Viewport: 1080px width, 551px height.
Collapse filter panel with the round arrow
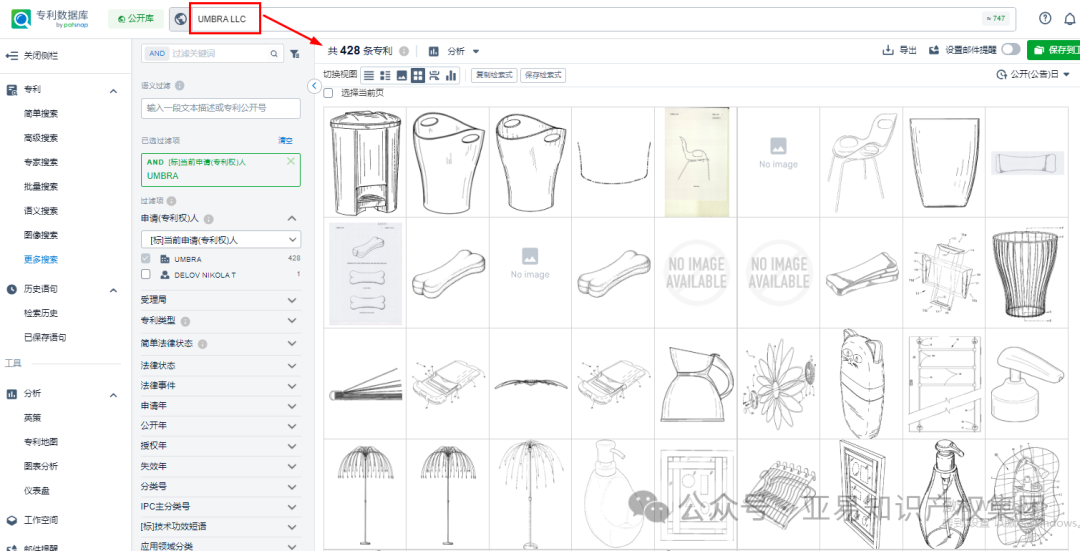(x=313, y=86)
